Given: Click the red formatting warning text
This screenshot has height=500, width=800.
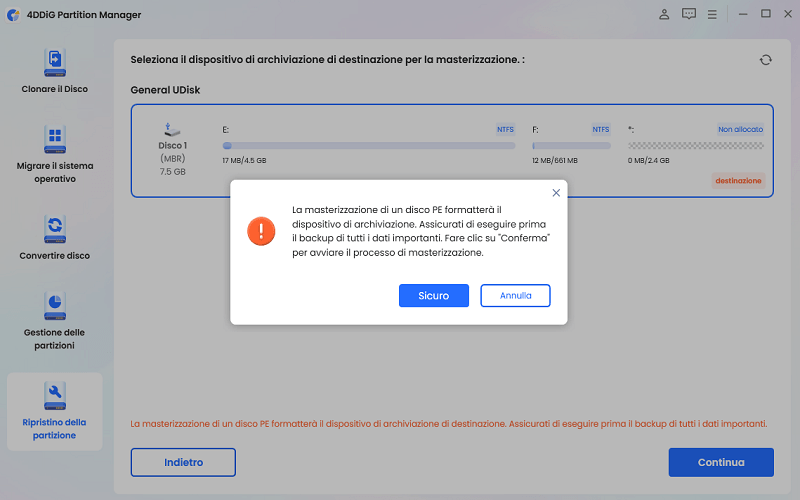Looking at the screenshot, I should tap(448, 424).
